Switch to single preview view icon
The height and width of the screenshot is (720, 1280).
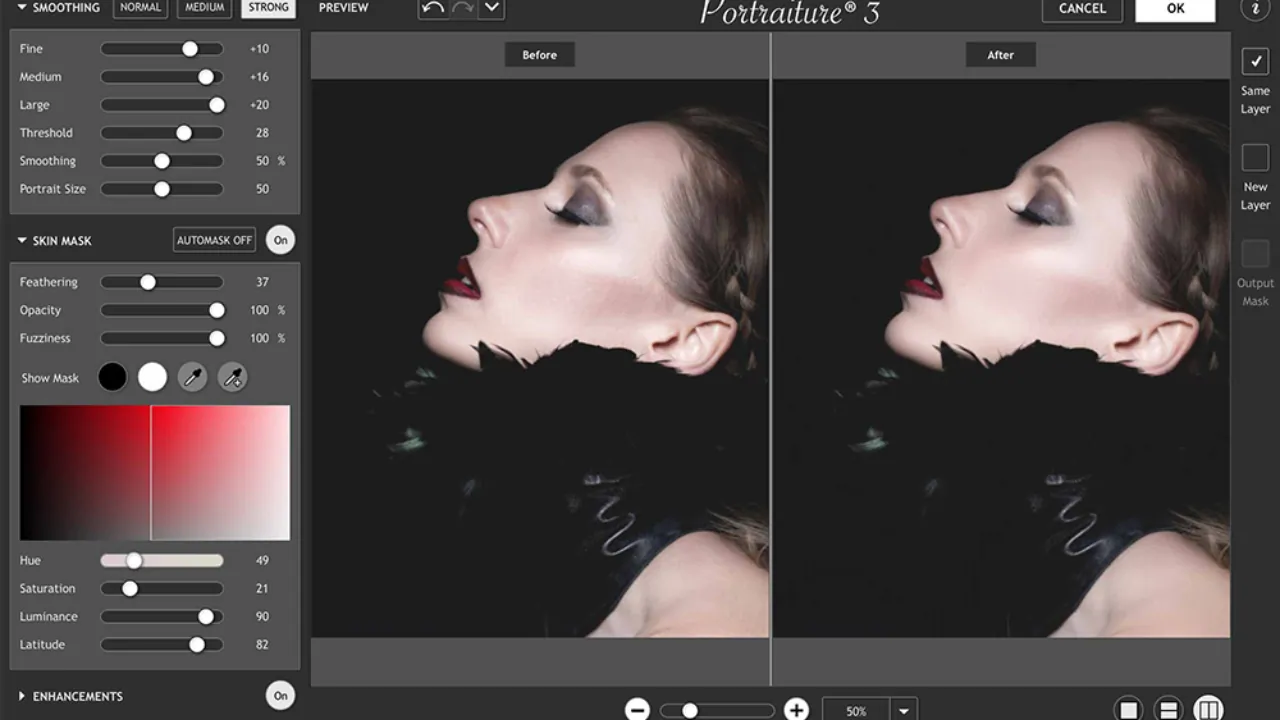tap(1128, 709)
